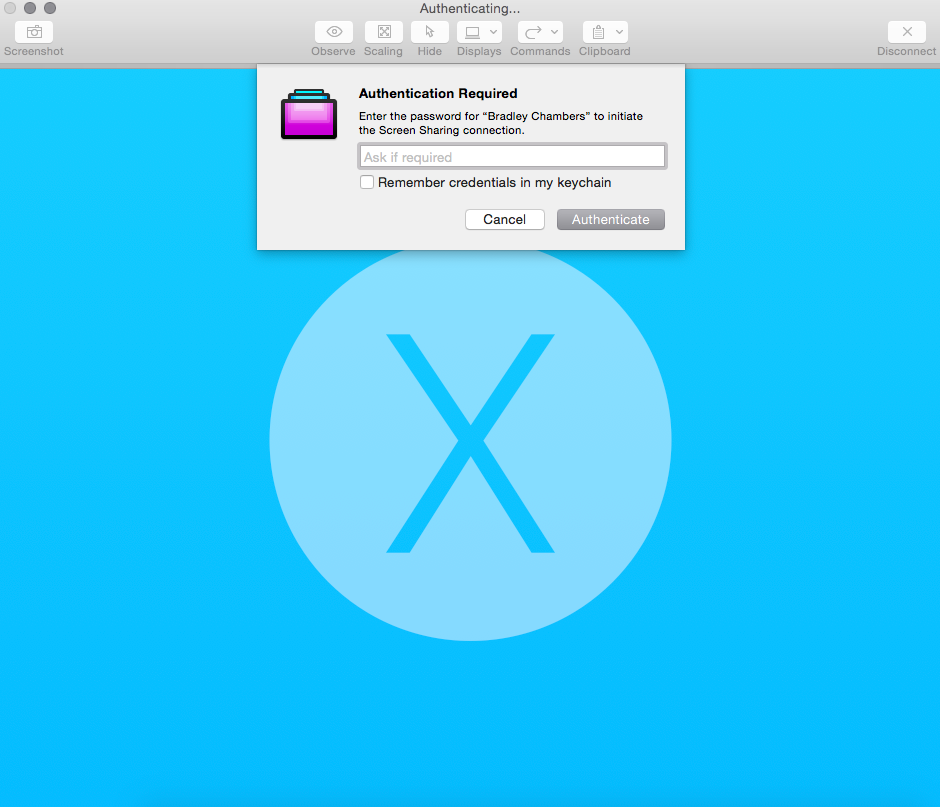Click the "Authentication Required" heading text
Viewport: 940px width, 807px height.
(438, 94)
